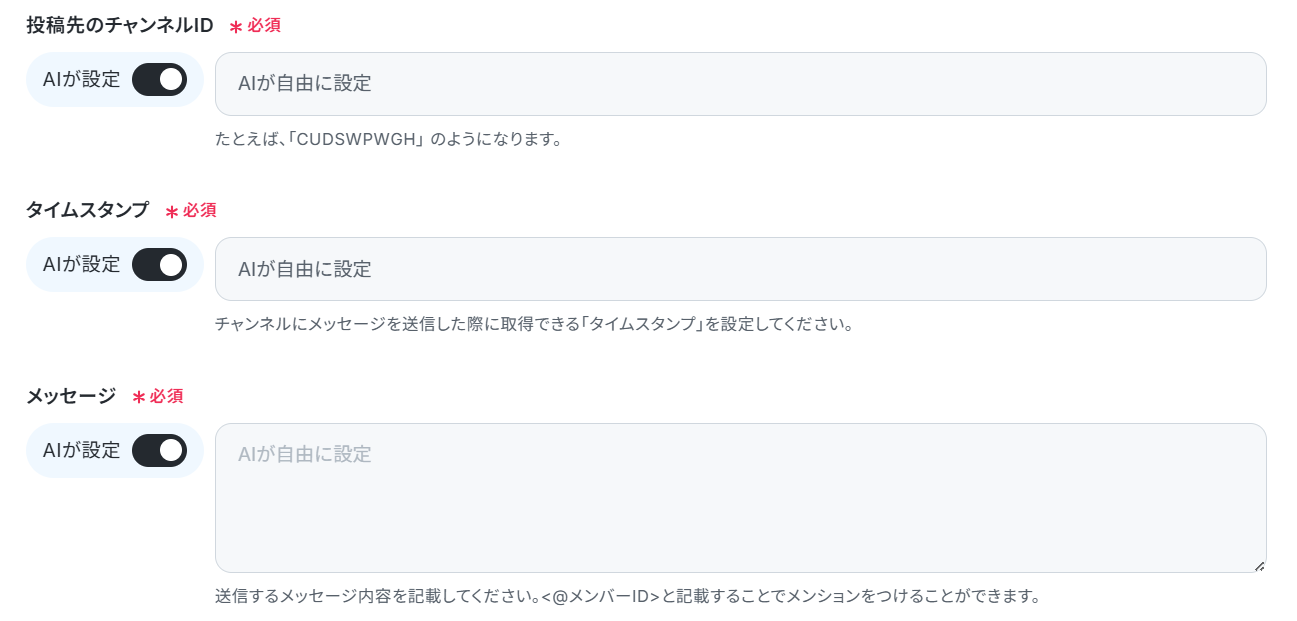The width and height of the screenshot is (1297, 621).
Task: Click the タイムスタンプ helper description text
Action: 534,325
